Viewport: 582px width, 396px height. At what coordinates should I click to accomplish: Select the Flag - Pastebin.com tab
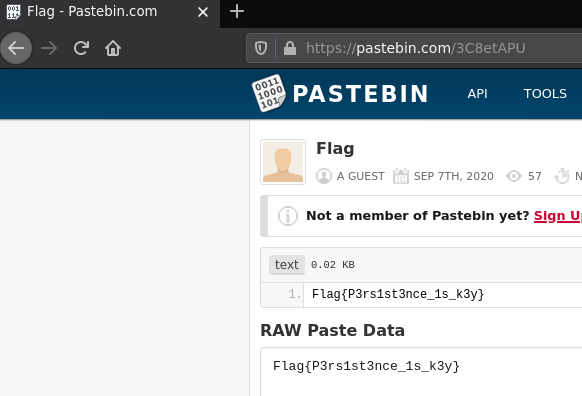click(x=110, y=12)
